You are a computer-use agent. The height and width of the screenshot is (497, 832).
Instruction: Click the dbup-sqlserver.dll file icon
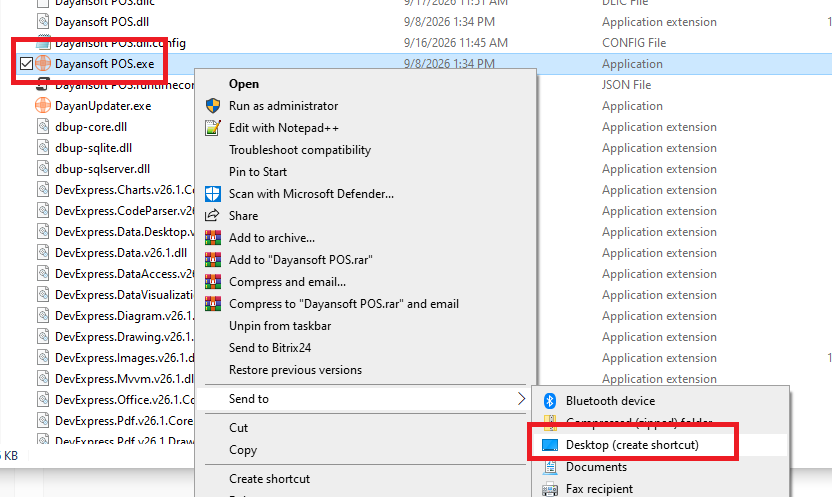point(43,169)
